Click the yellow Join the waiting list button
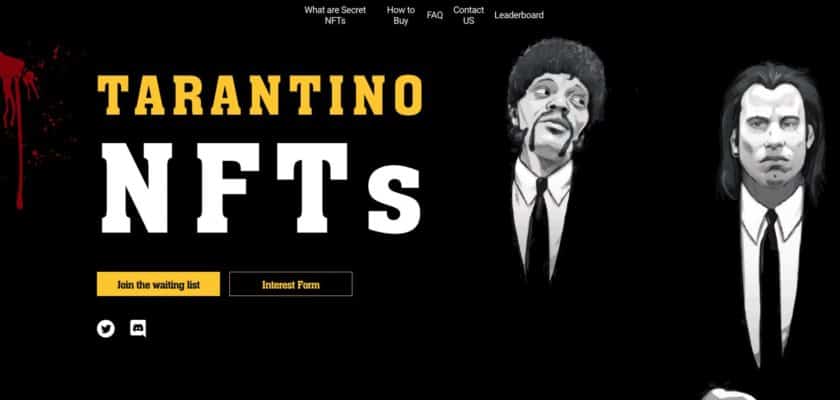The image size is (840, 400). 158,284
